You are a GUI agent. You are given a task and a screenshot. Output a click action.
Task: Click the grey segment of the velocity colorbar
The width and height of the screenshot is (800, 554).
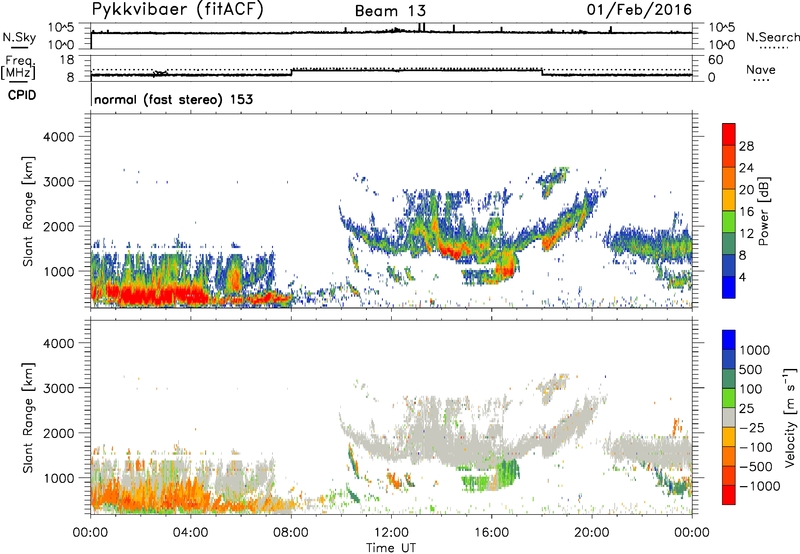729,417
